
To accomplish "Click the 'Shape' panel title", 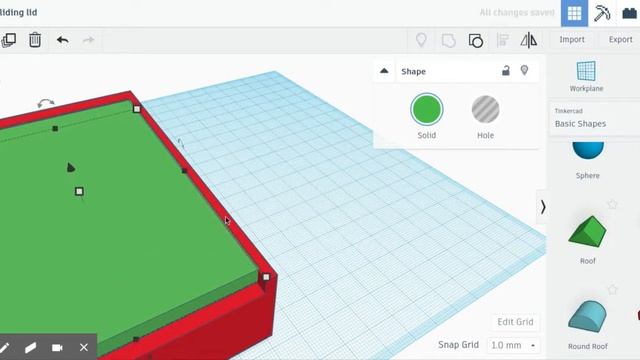I will tap(413, 71).
